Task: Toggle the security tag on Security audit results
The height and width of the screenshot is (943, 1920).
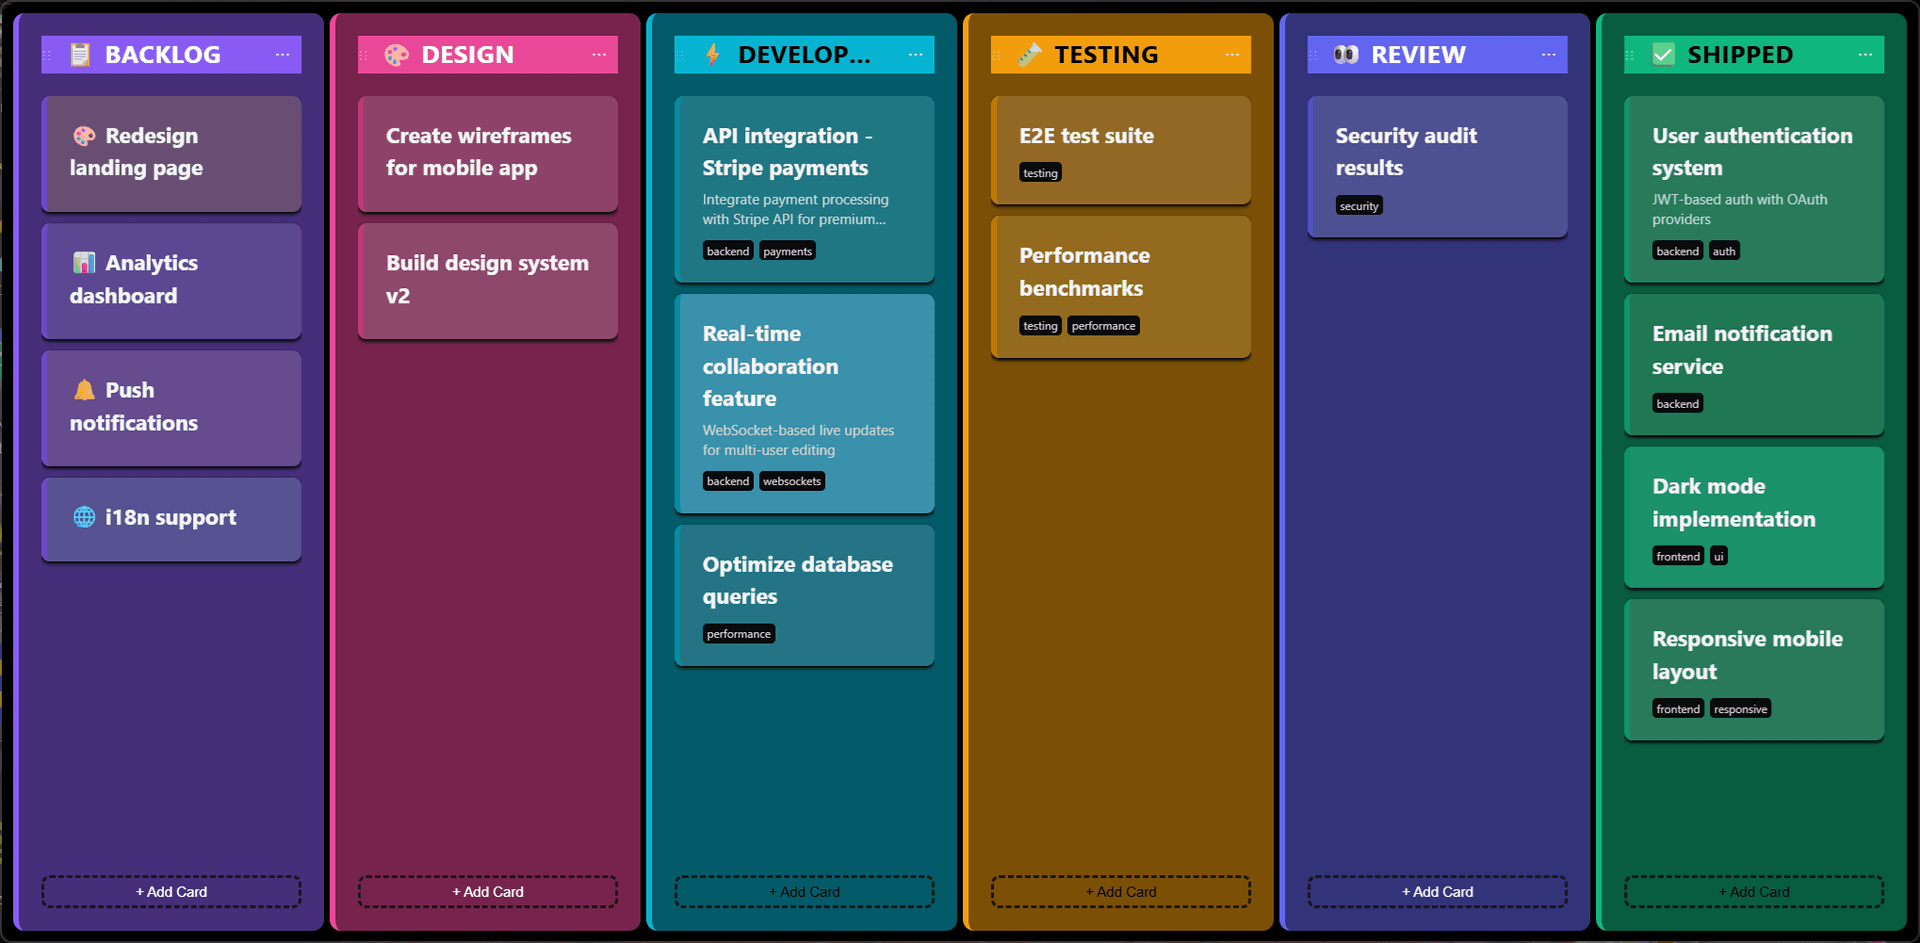Action: [x=1359, y=205]
